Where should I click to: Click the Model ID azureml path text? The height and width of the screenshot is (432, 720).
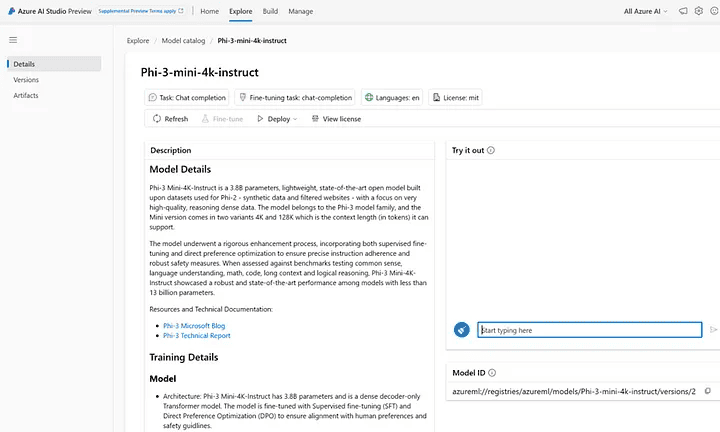point(574,391)
